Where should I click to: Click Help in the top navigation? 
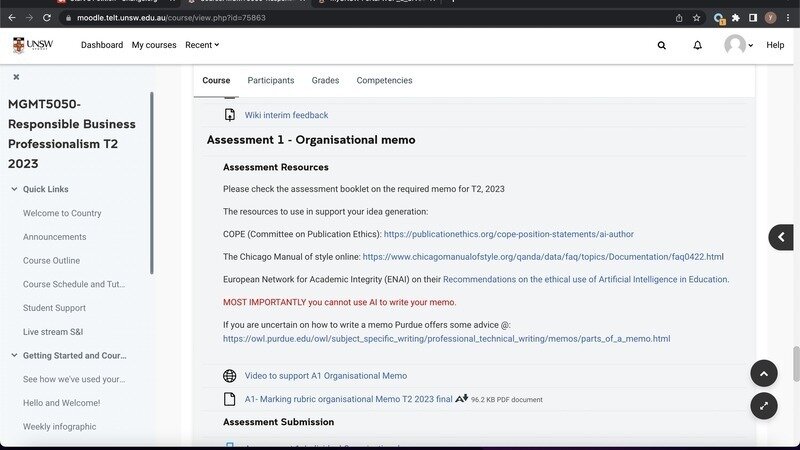(775, 45)
